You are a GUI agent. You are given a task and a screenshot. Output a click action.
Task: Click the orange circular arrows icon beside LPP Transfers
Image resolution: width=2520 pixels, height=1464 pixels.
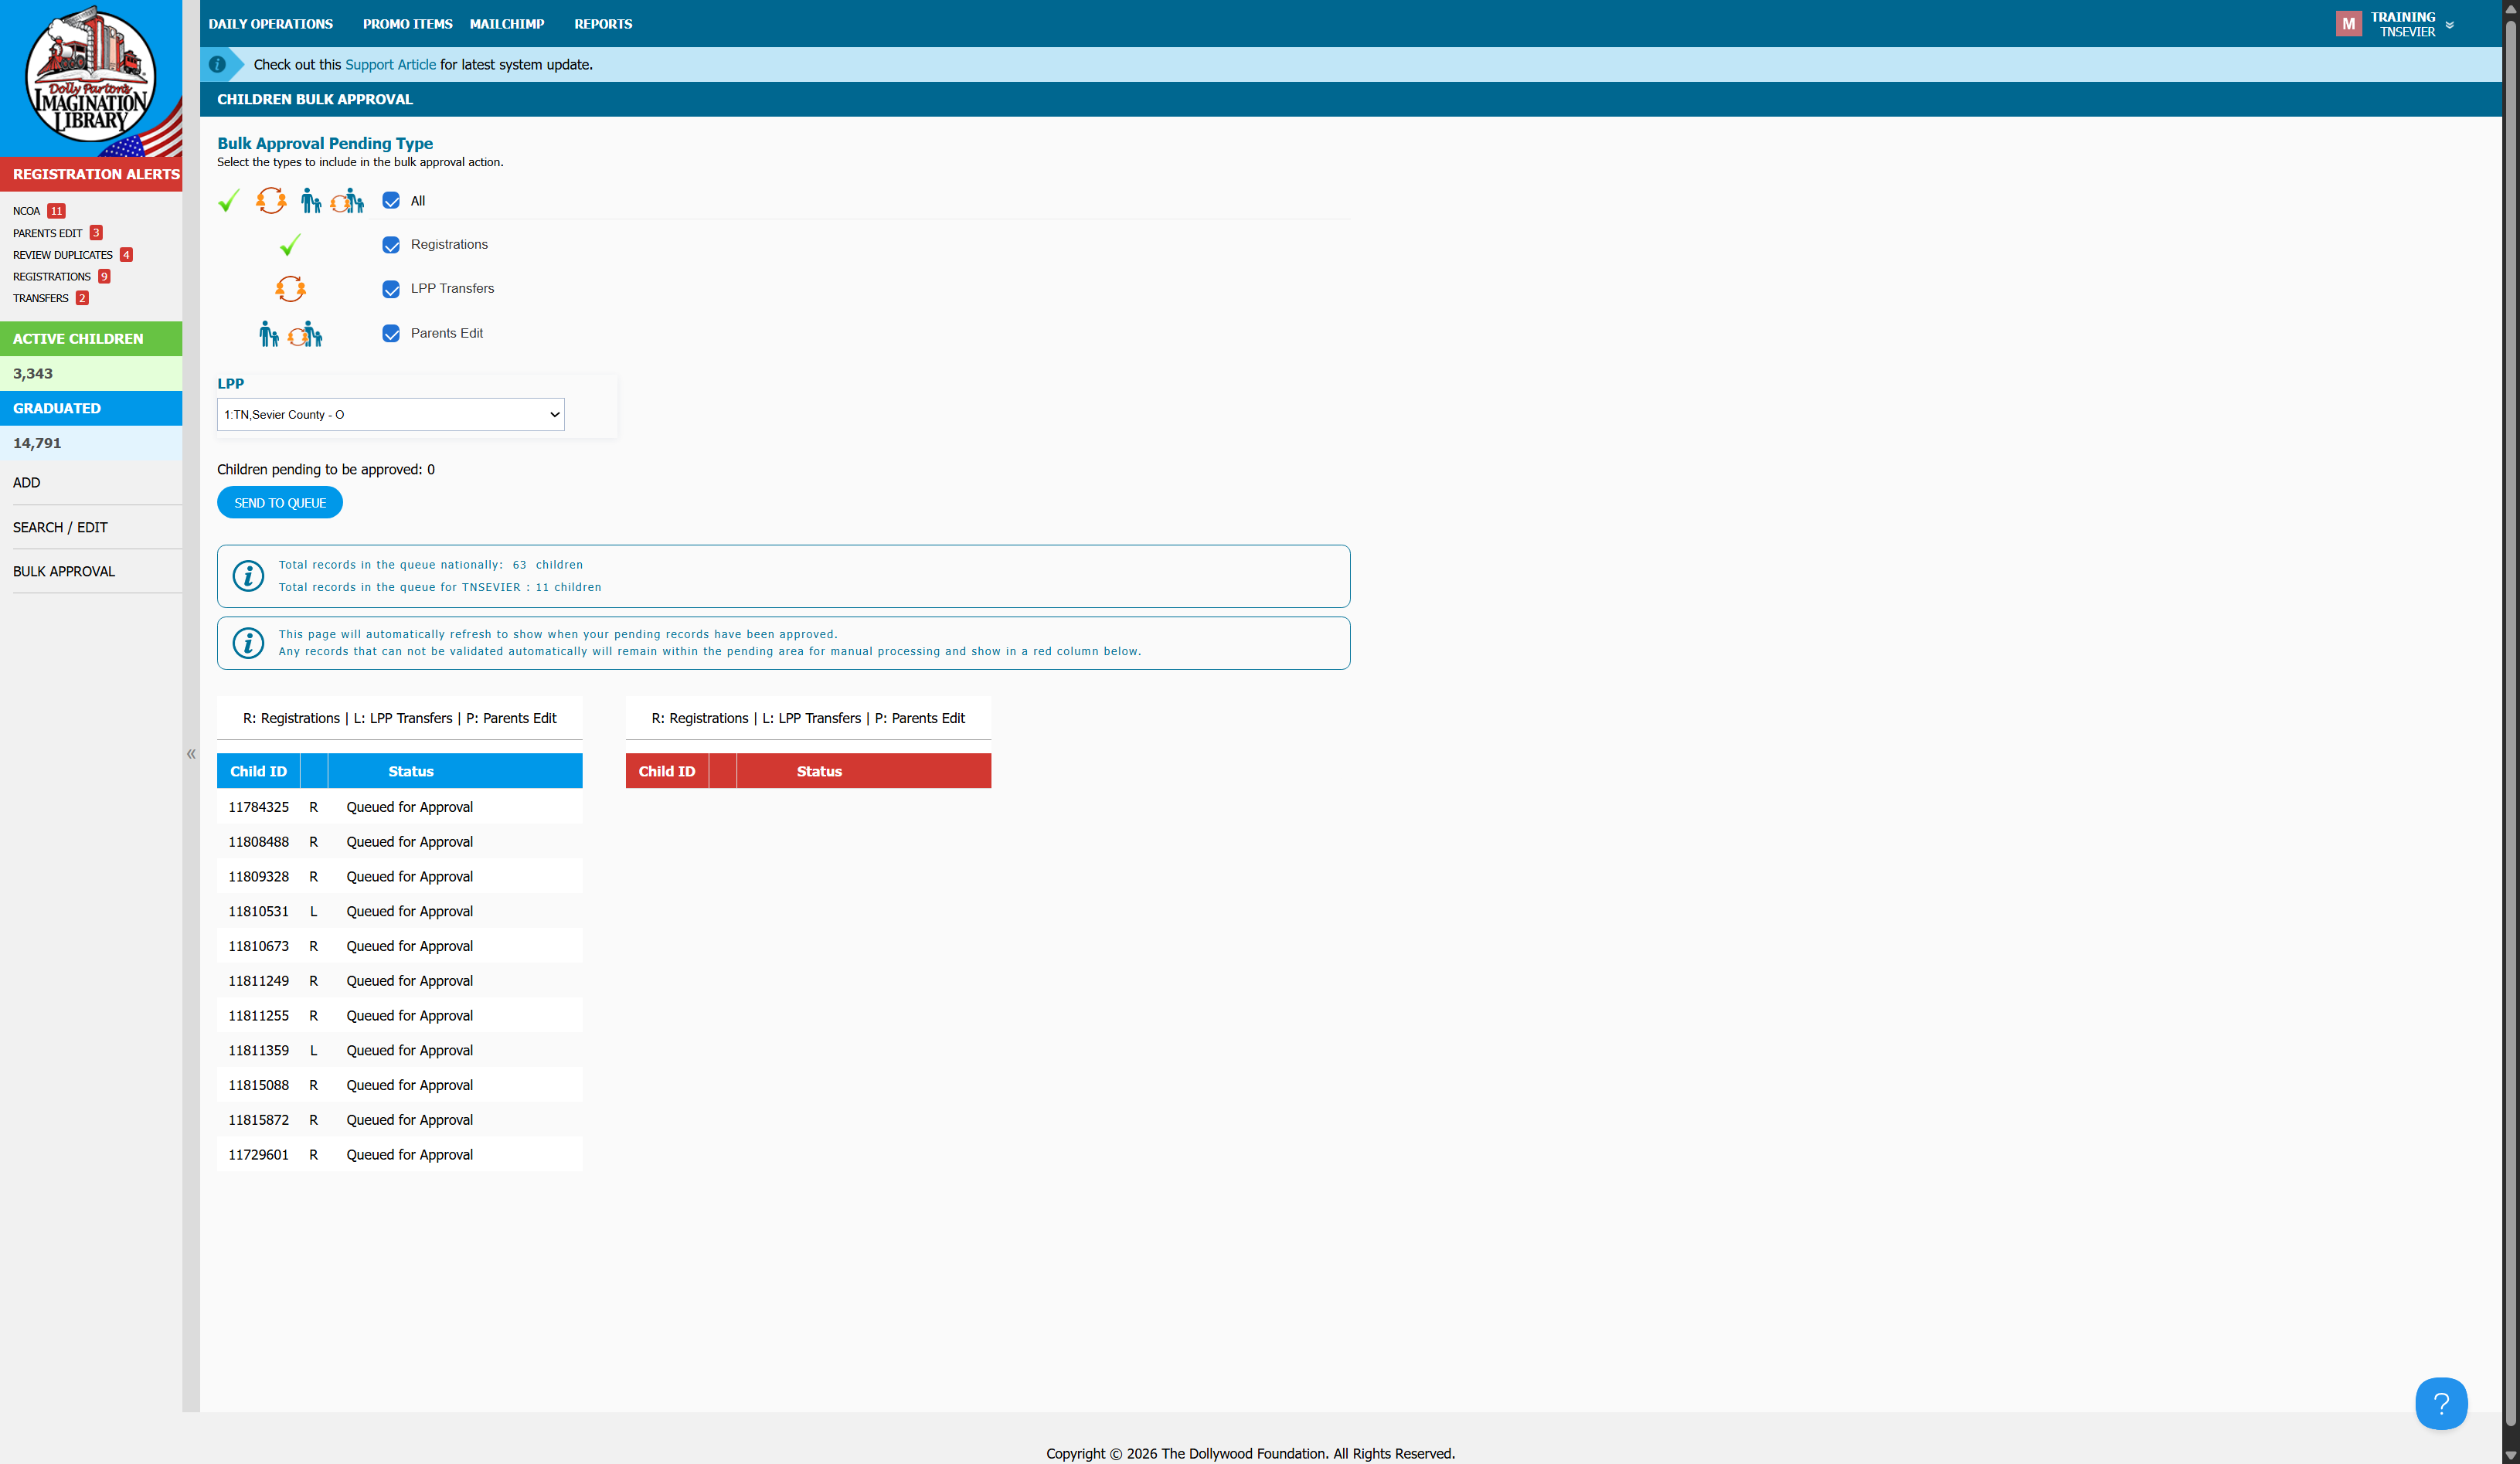[x=290, y=289]
